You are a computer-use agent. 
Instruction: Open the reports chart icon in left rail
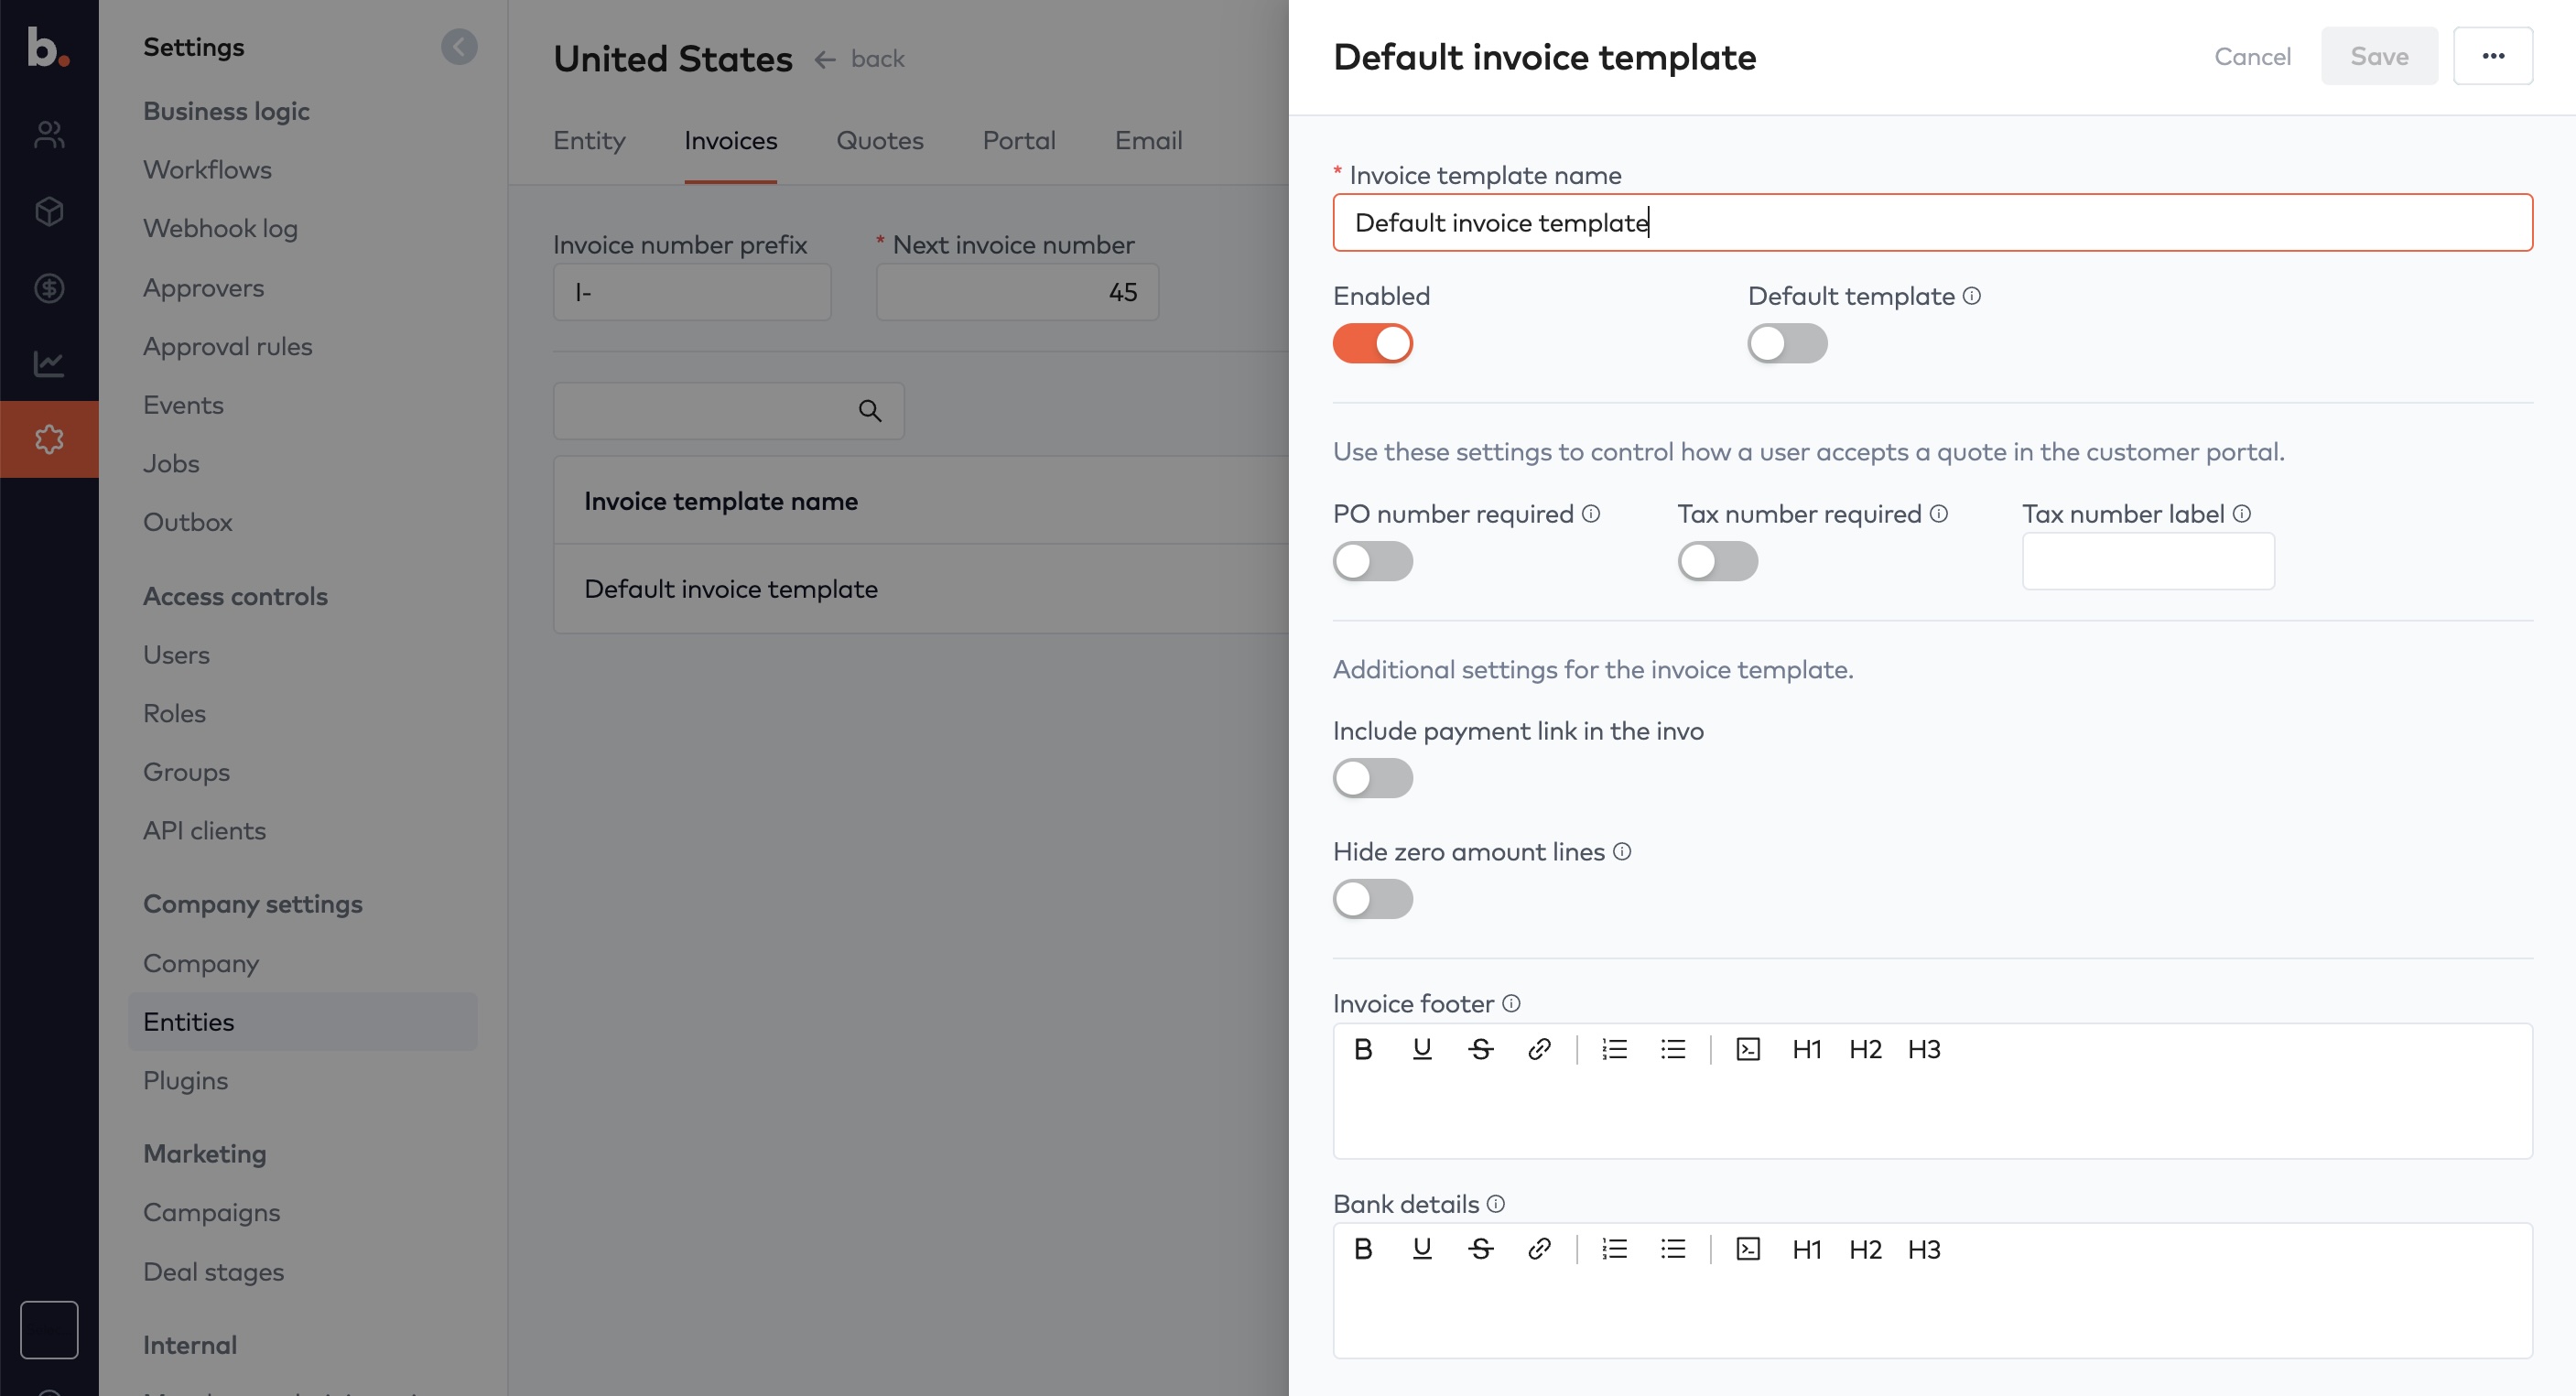click(49, 363)
